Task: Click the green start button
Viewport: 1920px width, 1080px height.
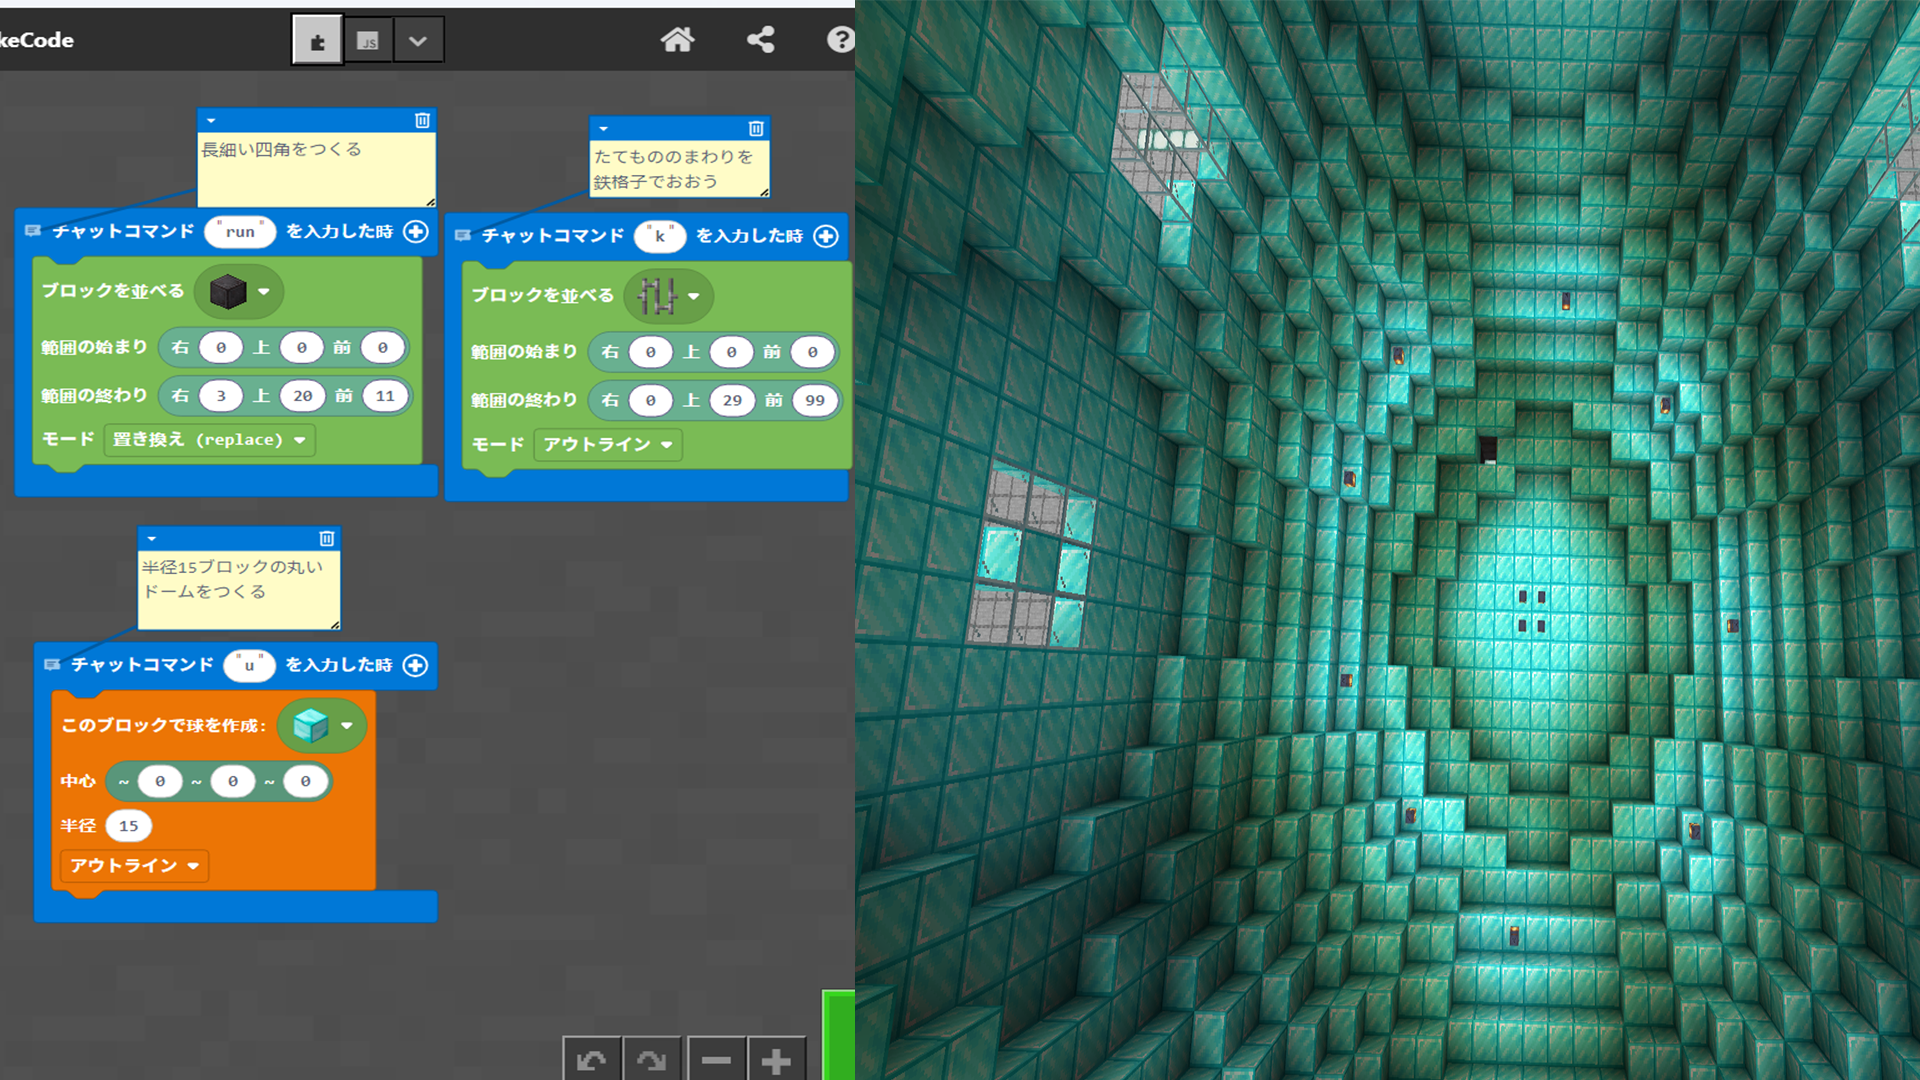Action: (x=839, y=1035)
